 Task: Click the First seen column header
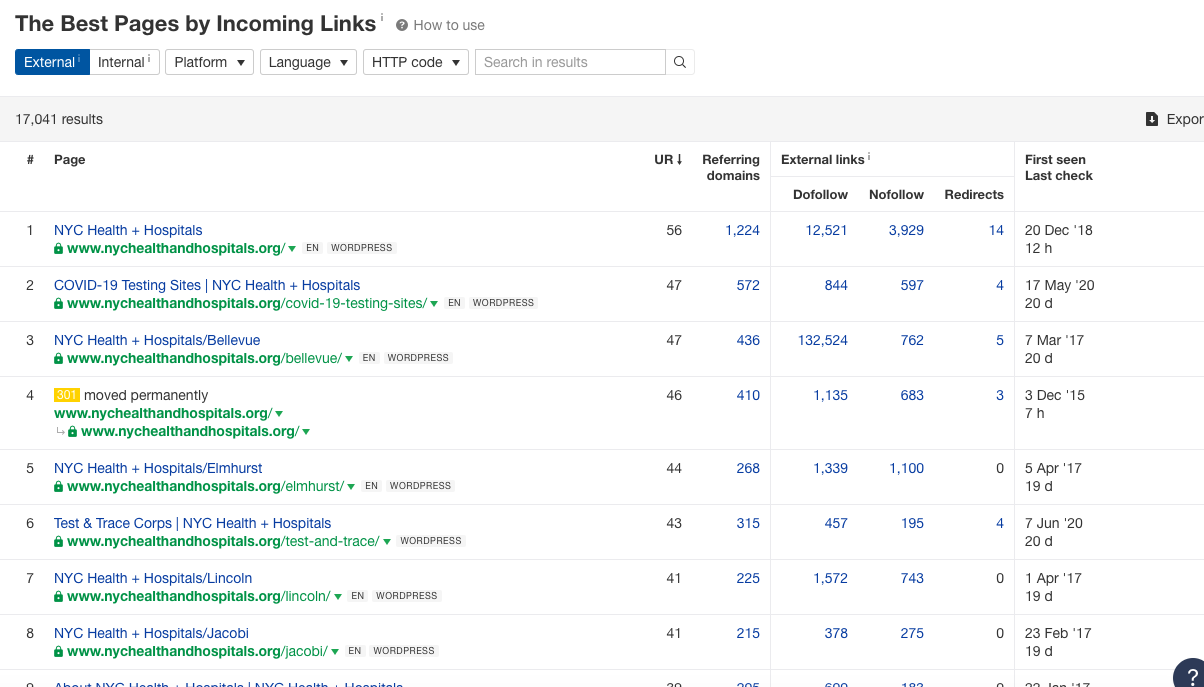1055,159
